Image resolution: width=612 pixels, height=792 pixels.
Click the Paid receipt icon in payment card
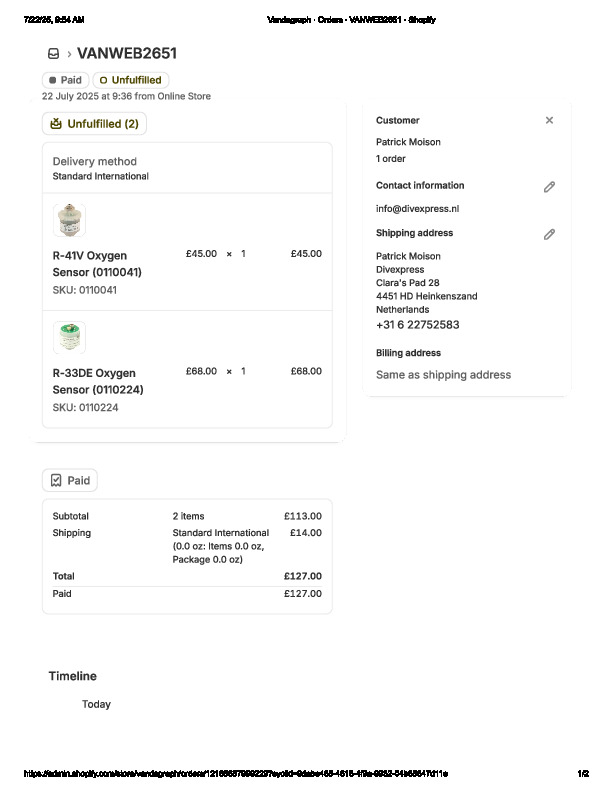pyautogui.click(x=56, y=481)
